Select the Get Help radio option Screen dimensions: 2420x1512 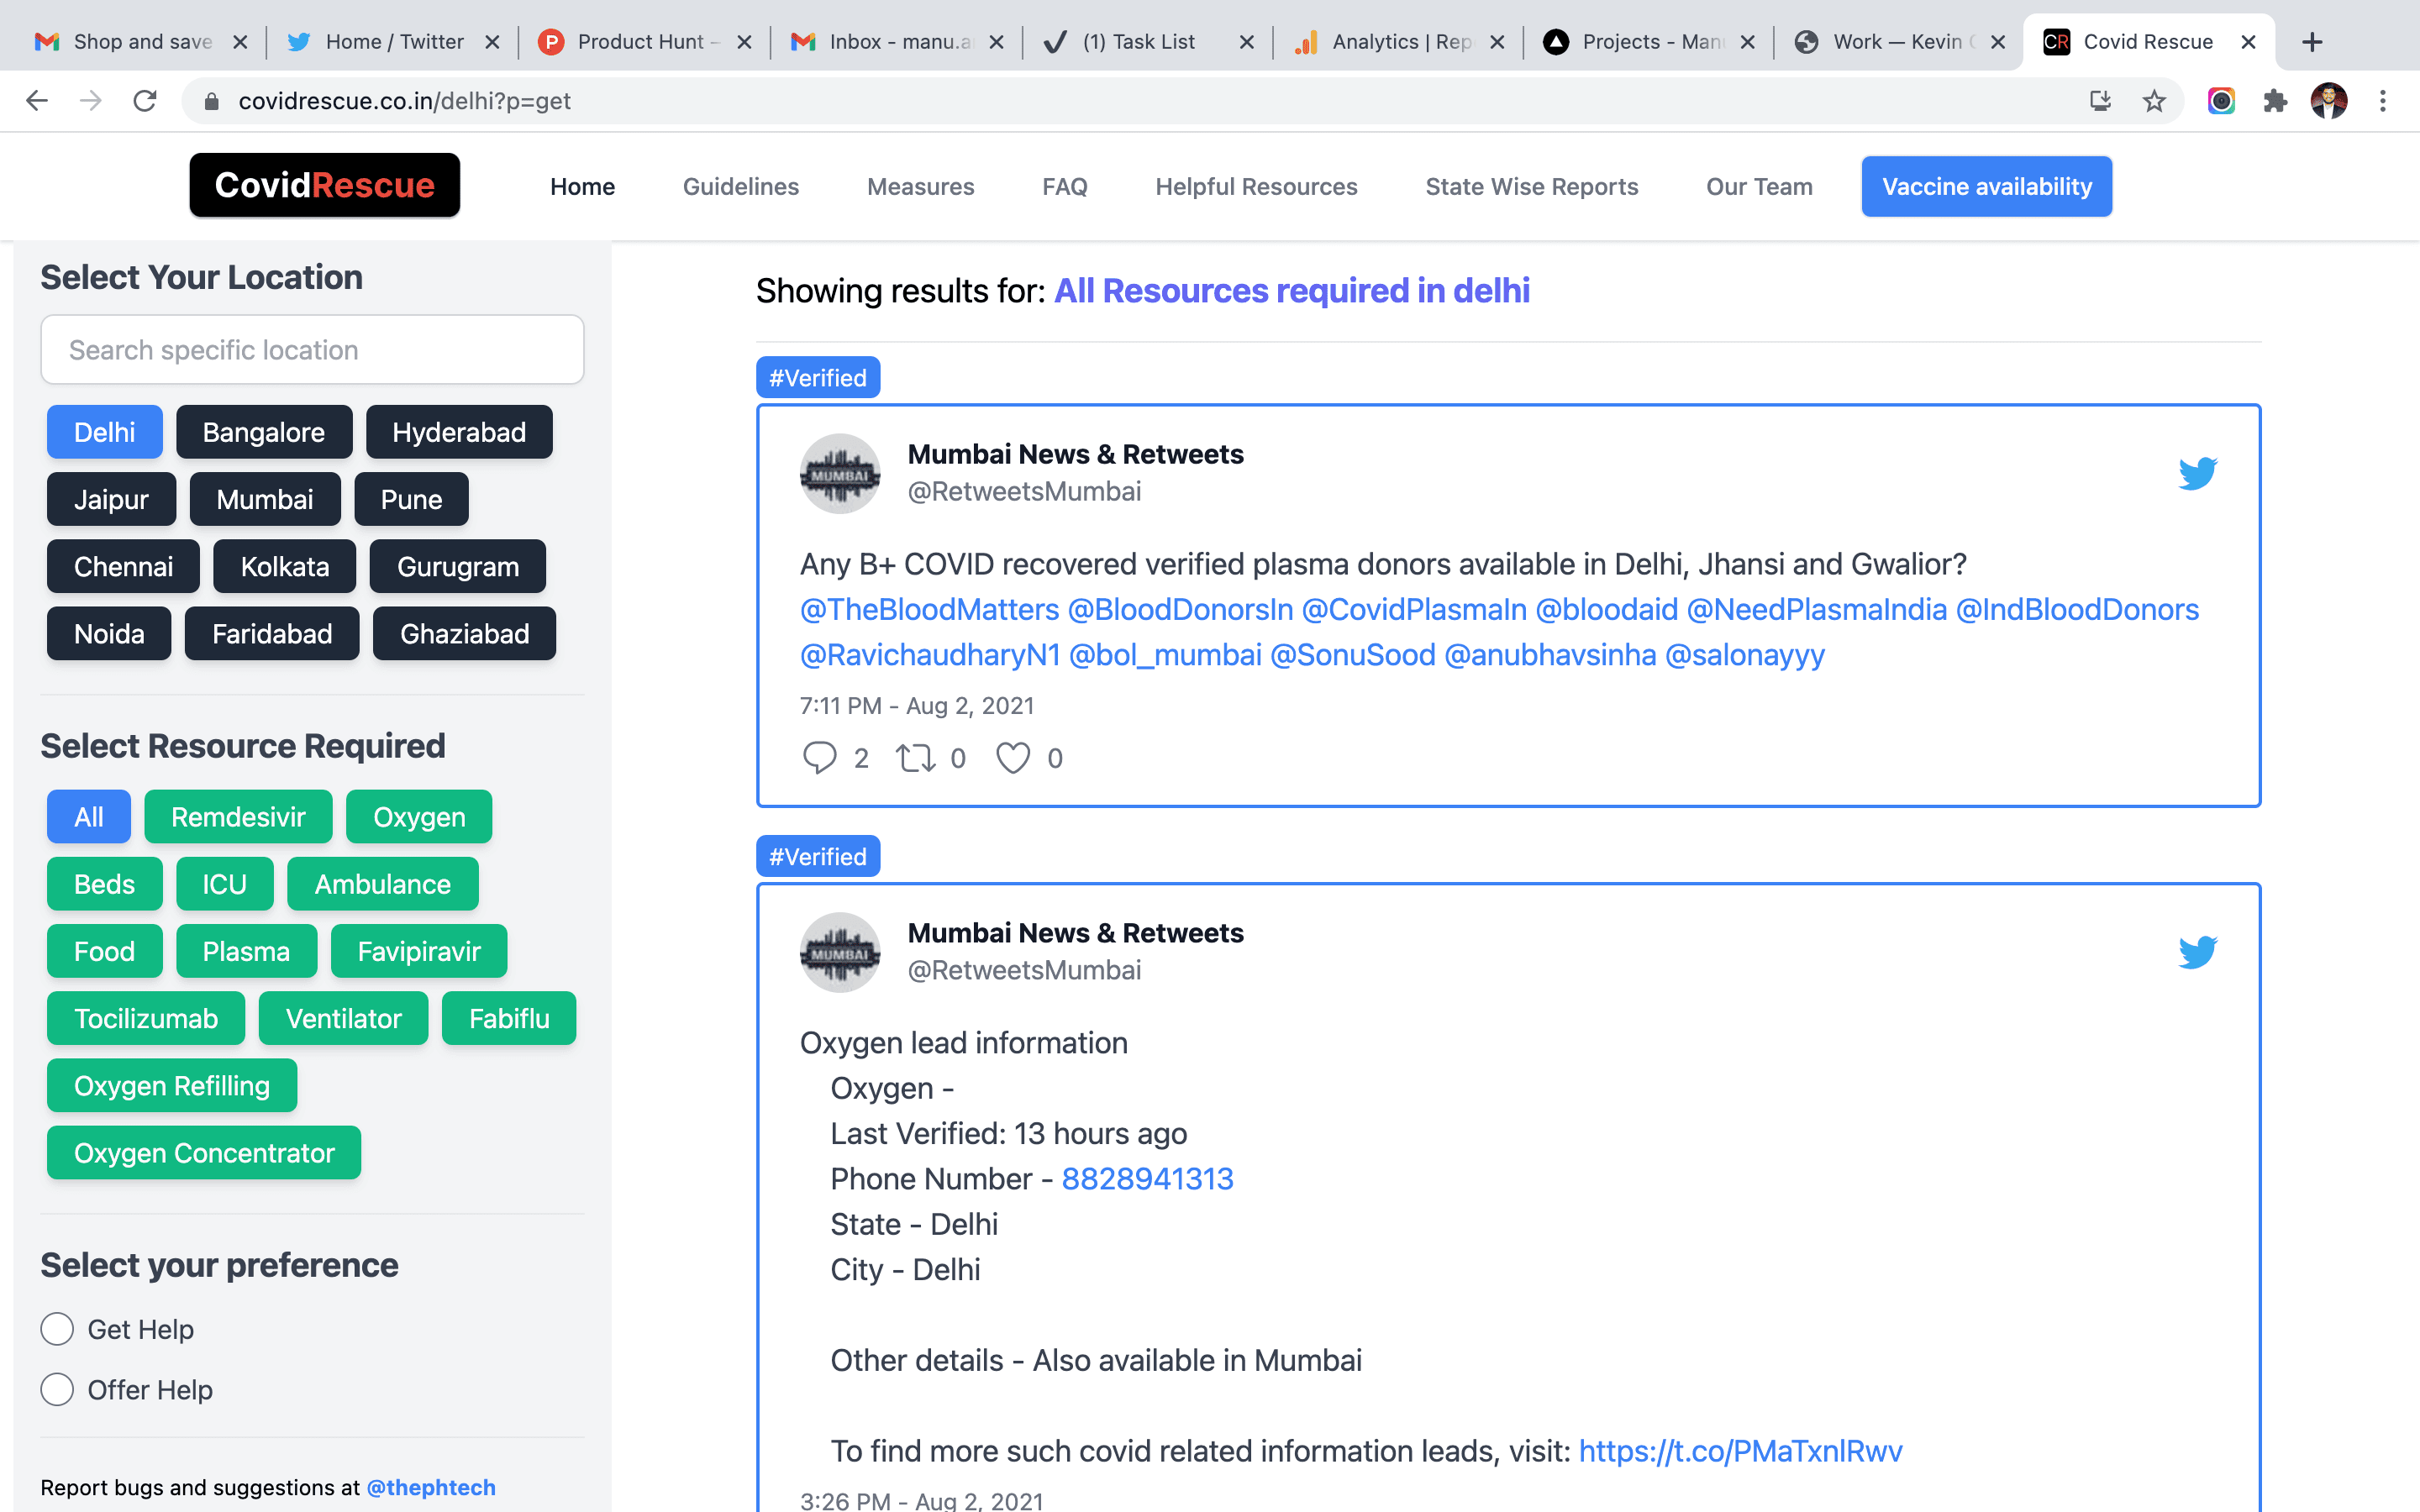coord(57,1329)
